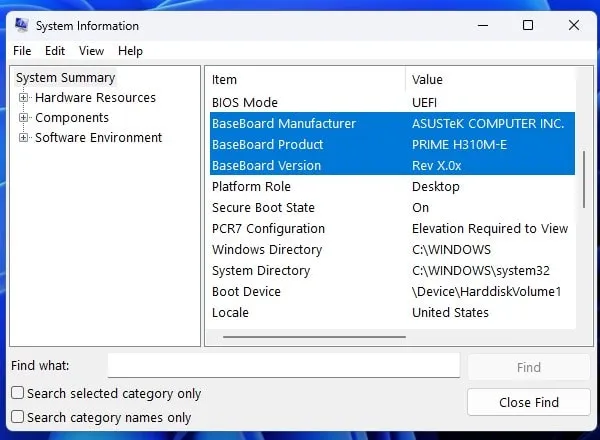Expand the Software Environment node
Screen dimensions: 600x440
click(23, 137)
